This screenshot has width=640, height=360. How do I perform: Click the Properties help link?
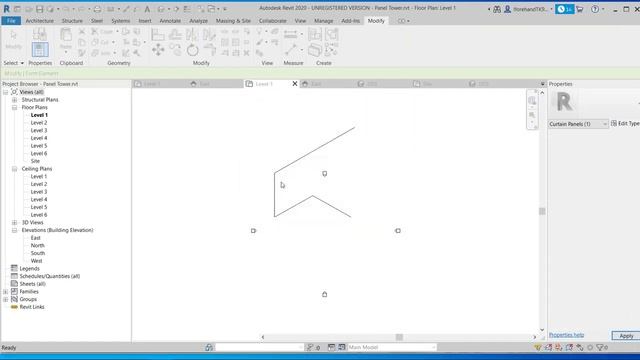566,335
